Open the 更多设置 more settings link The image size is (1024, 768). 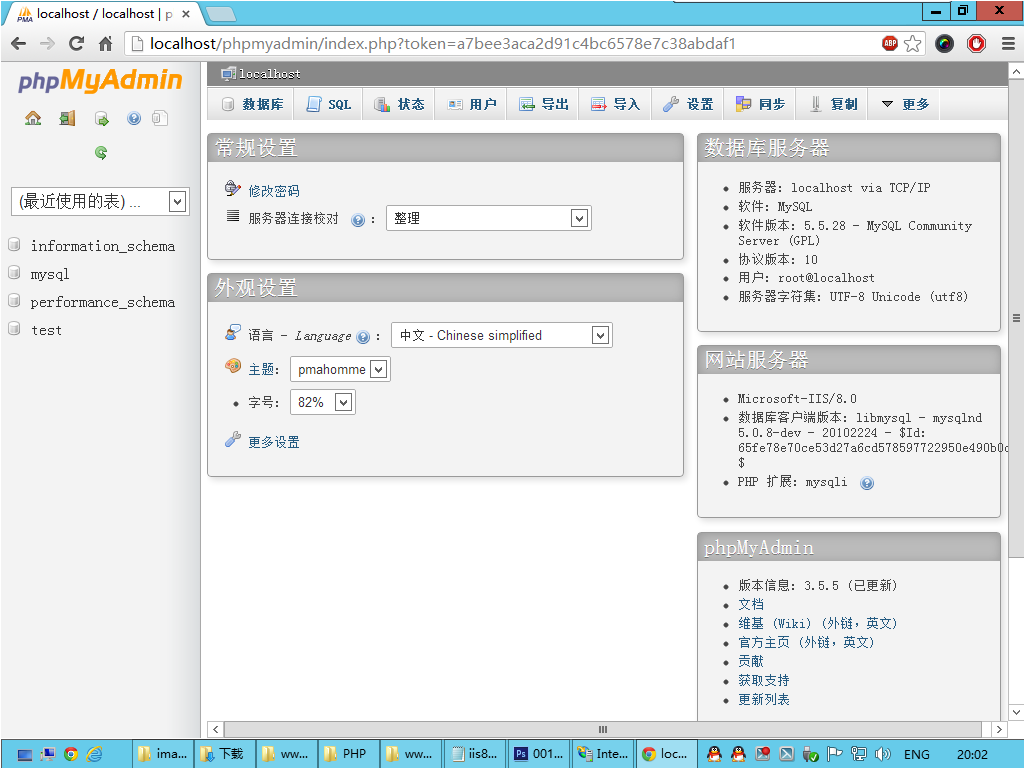(x=274, y=442)
